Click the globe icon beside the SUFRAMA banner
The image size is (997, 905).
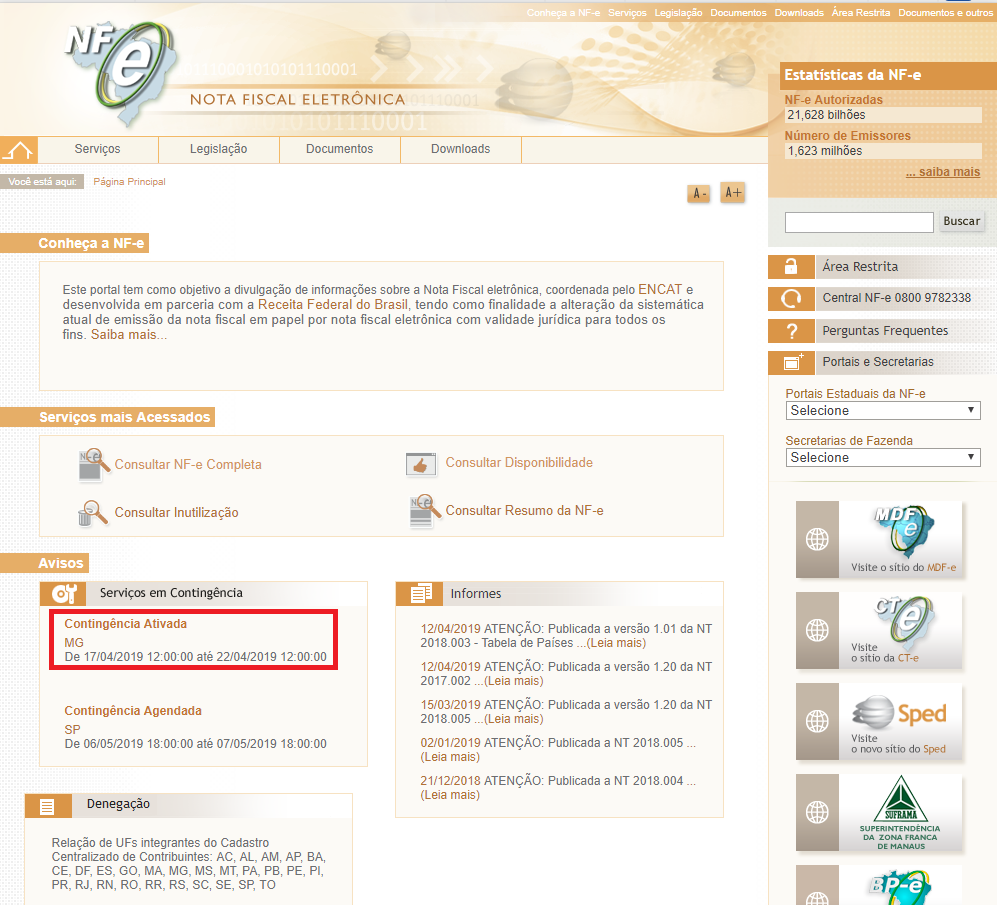click(x=817, y=812)
